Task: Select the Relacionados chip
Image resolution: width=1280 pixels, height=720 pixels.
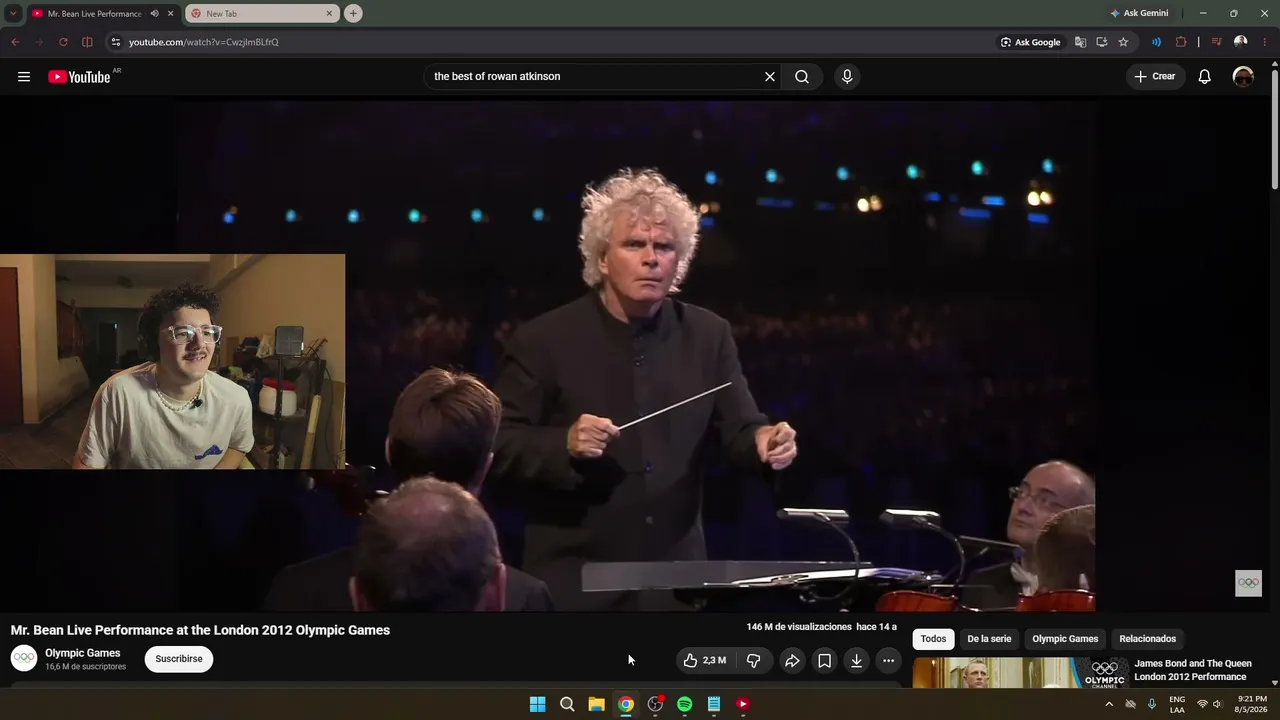Action: click(1148, 639)
